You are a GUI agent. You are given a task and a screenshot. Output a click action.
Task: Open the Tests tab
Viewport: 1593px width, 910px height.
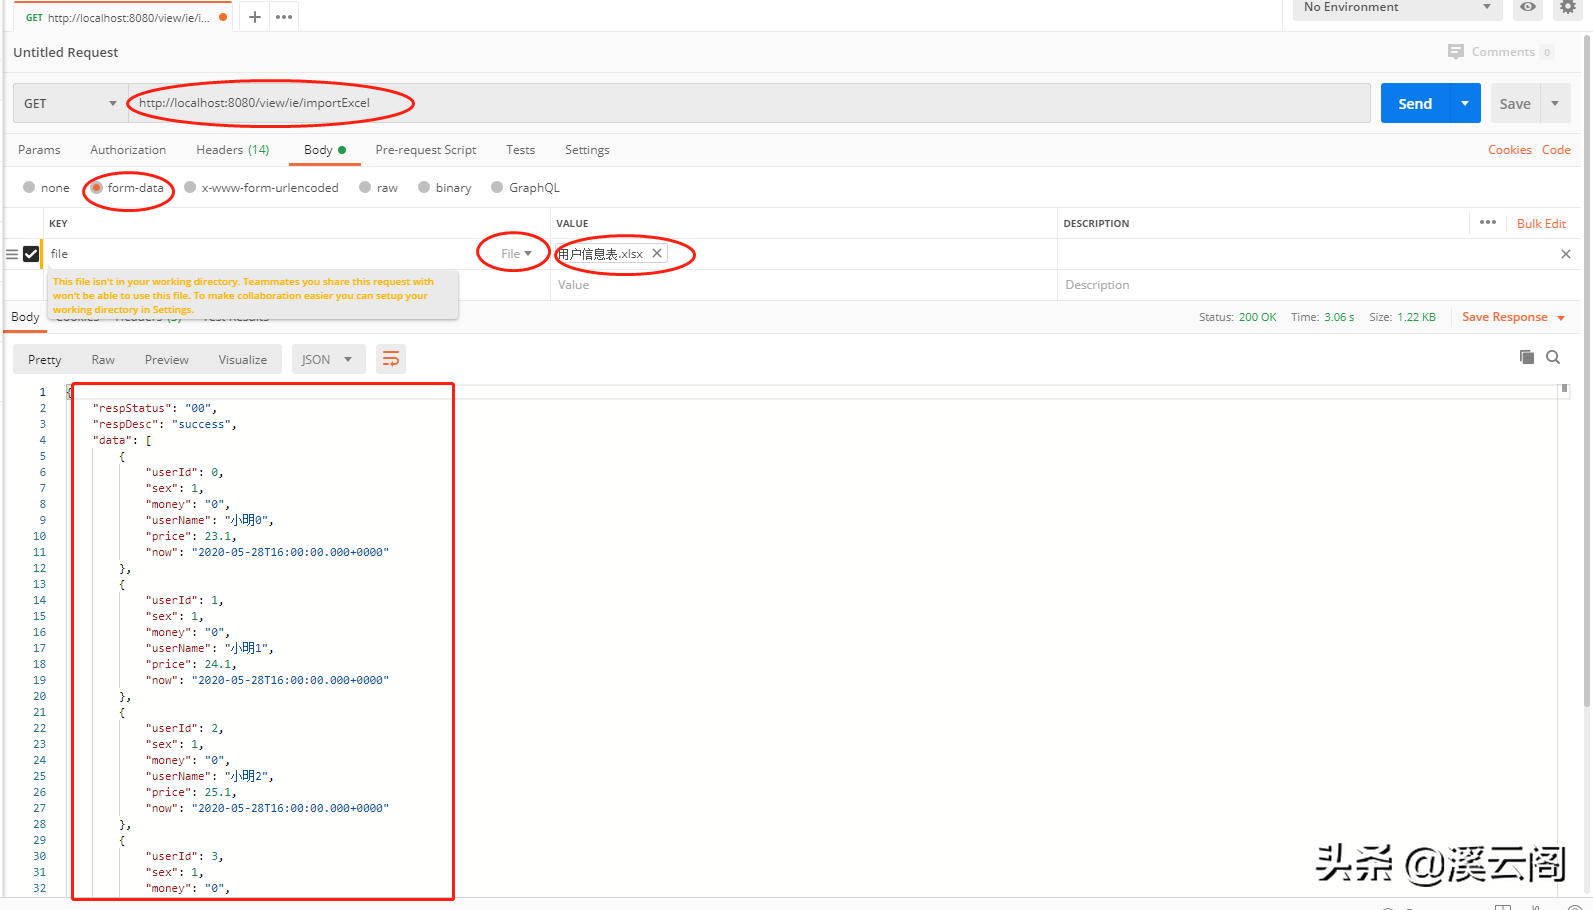(x=520, y=150)
